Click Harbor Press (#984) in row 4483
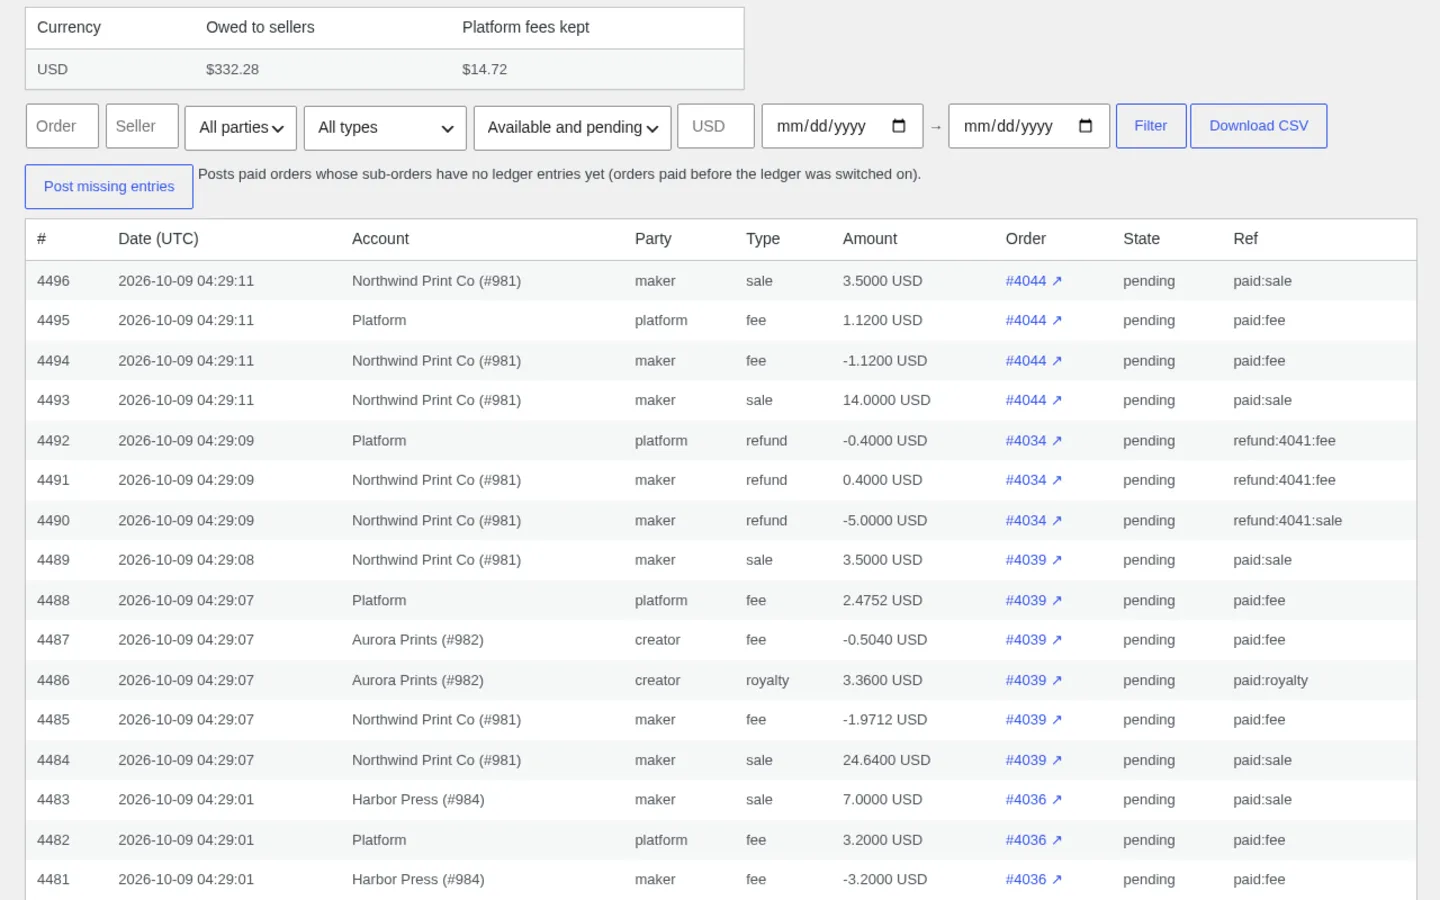 click(x=418, y=800)
